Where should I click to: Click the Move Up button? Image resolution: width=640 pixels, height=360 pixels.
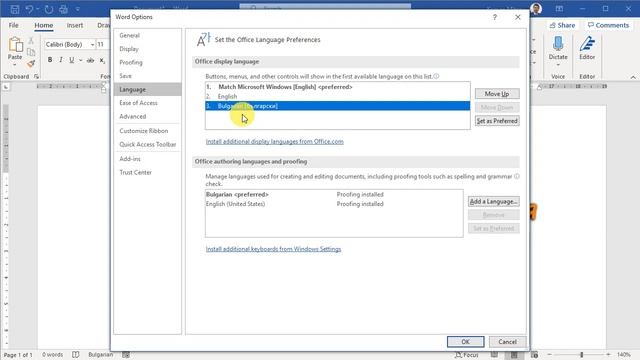(497, 94)
